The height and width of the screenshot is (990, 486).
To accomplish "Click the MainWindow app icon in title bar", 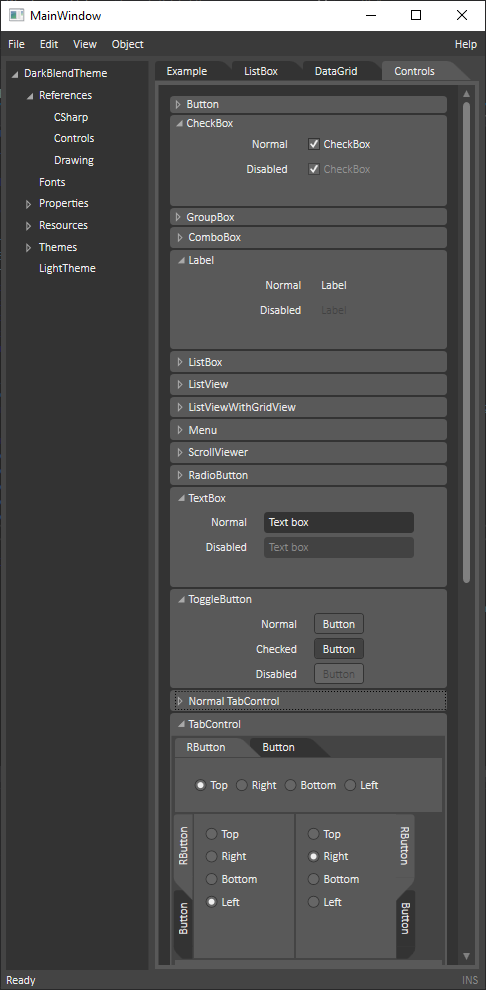I will 16,16.
